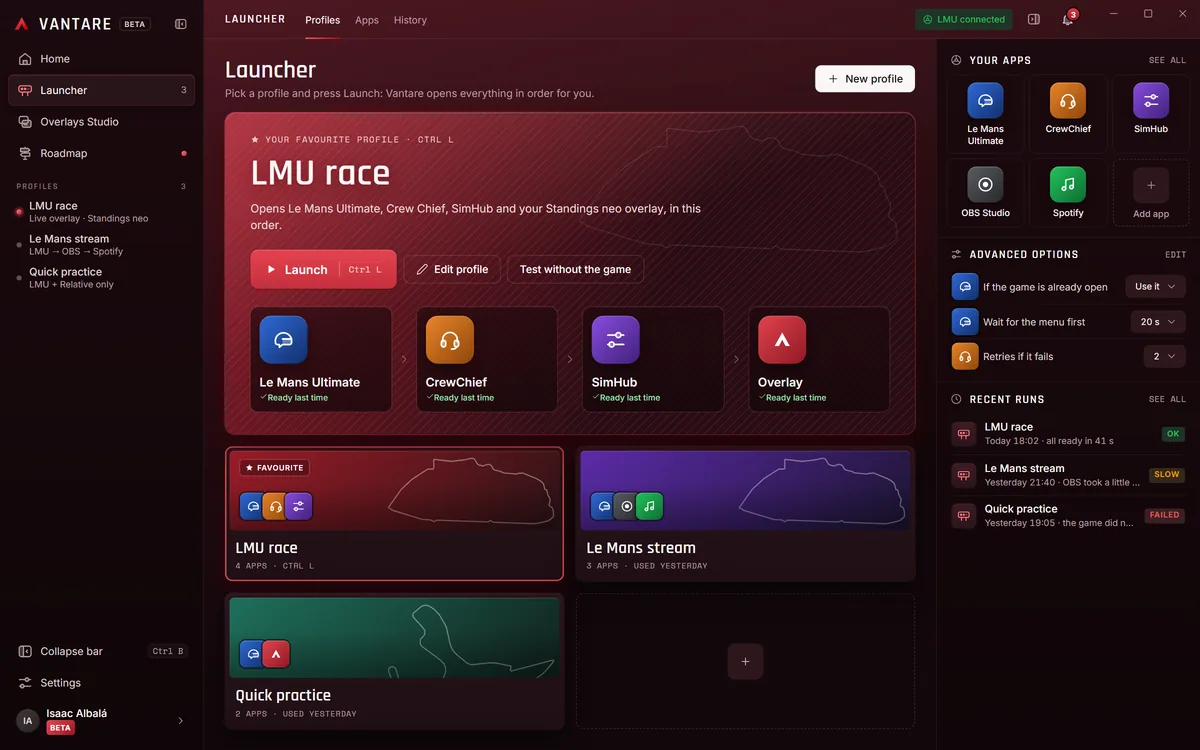Click Edit in Advanced Options

[1175, 255]
